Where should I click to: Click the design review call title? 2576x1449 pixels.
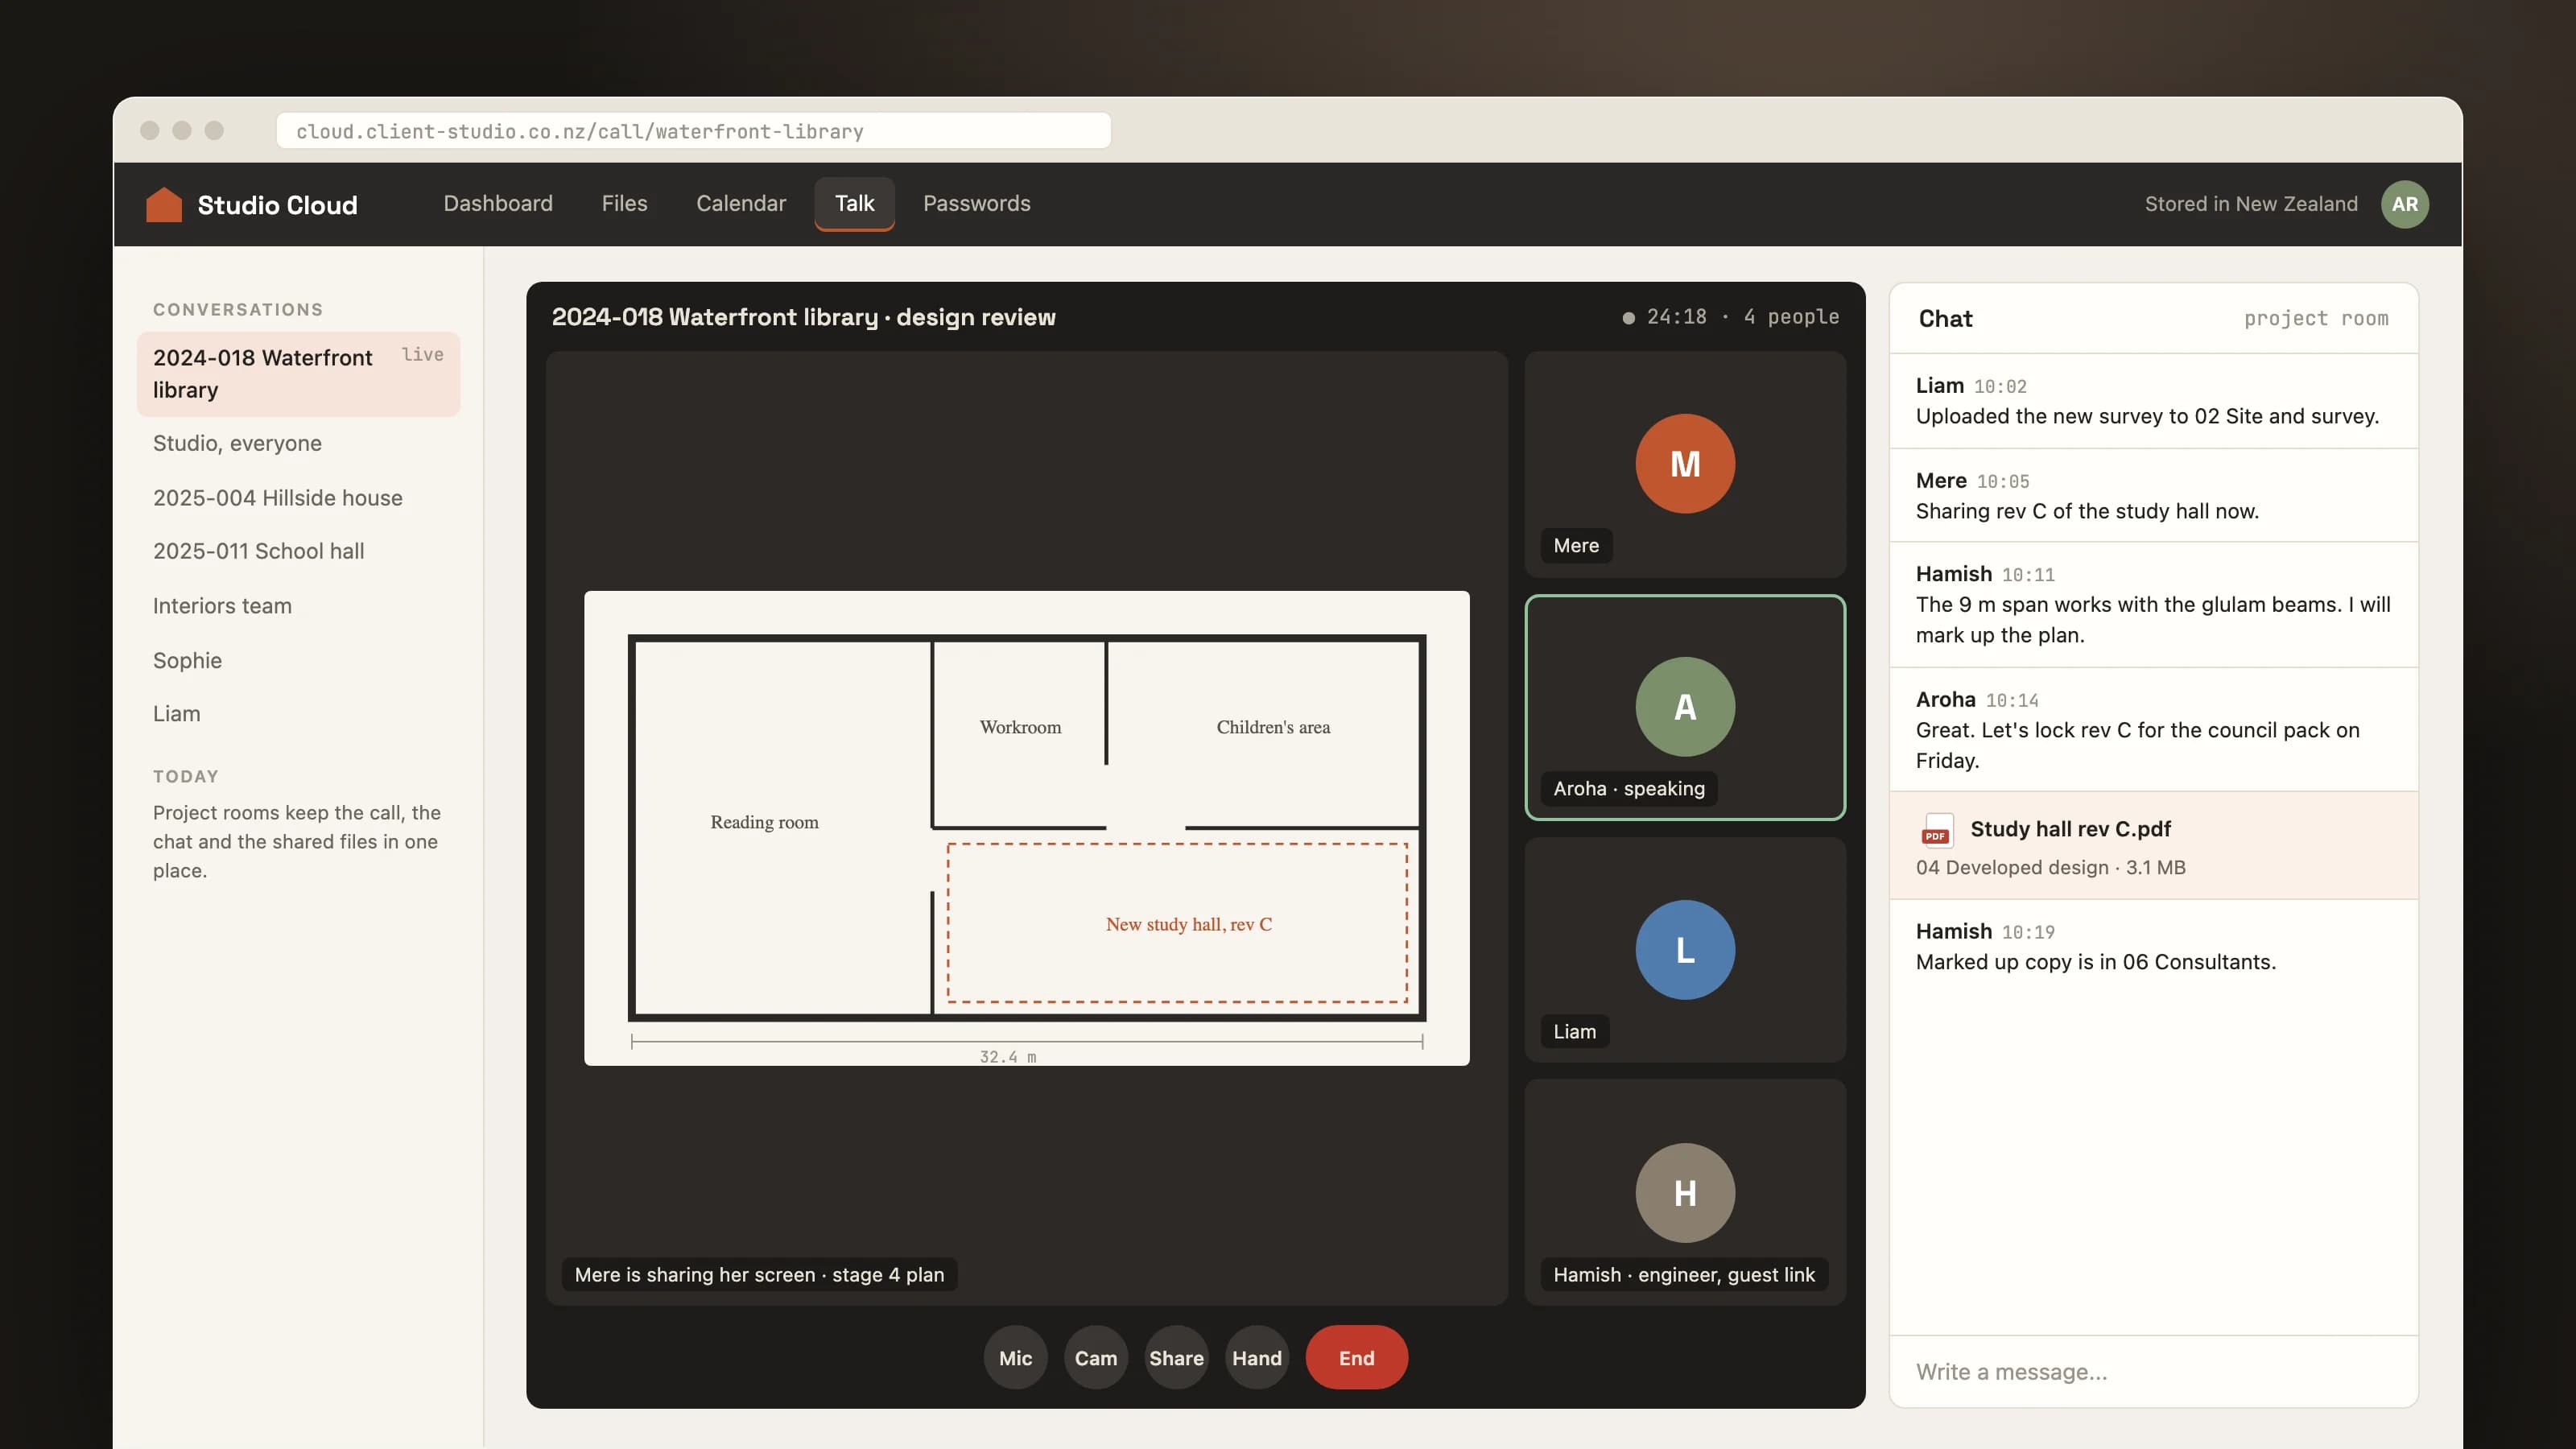point(803,317)
